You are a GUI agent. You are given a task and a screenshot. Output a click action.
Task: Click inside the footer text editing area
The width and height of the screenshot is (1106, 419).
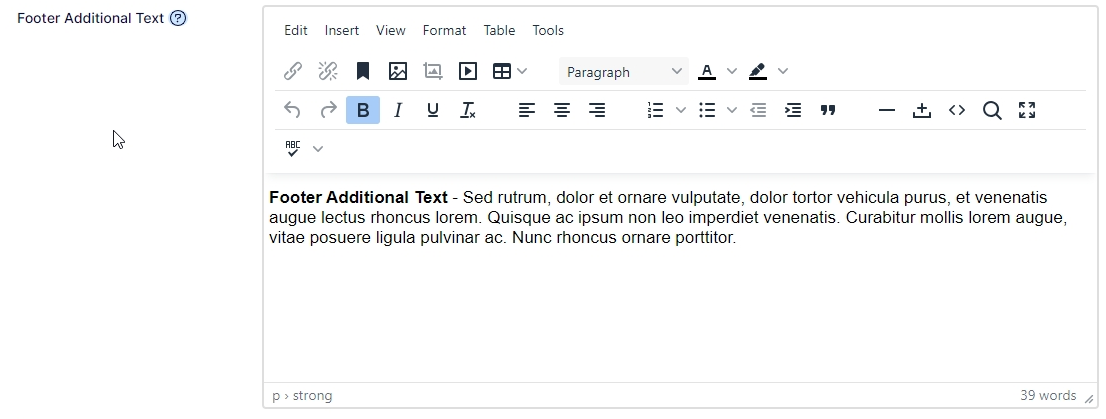pos(680,300)
